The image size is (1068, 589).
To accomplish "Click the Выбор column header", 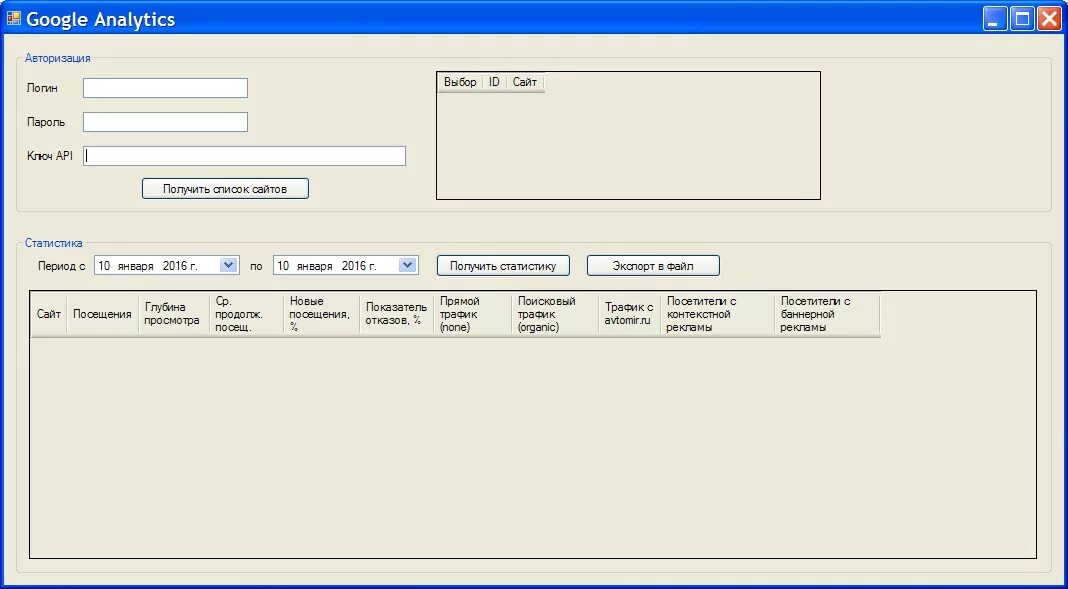I will [x=460, y=82].
